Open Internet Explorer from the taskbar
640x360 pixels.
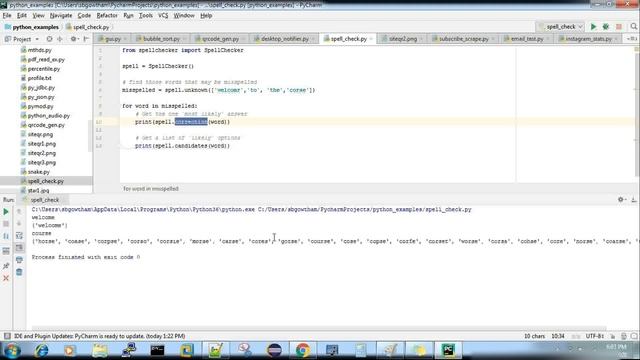click(x=41, y=350)
